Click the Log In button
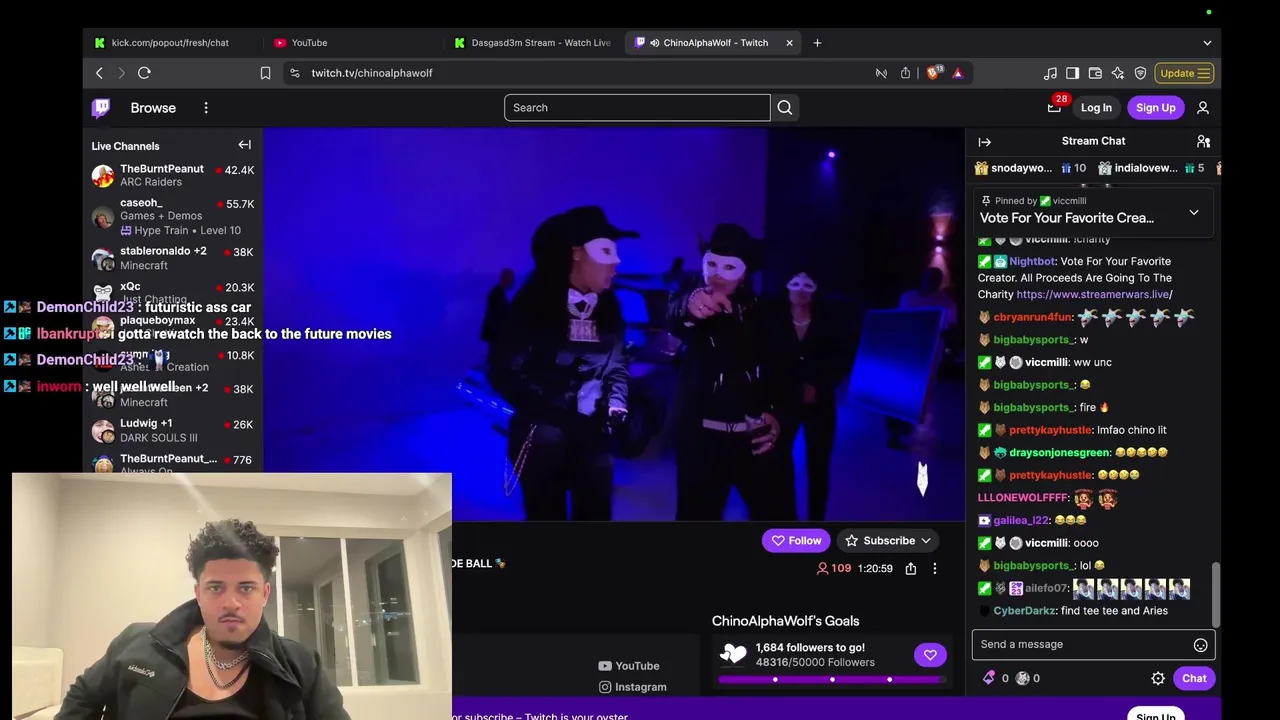The height and width of the screenshot is (720, 1280). (1096, 108)
